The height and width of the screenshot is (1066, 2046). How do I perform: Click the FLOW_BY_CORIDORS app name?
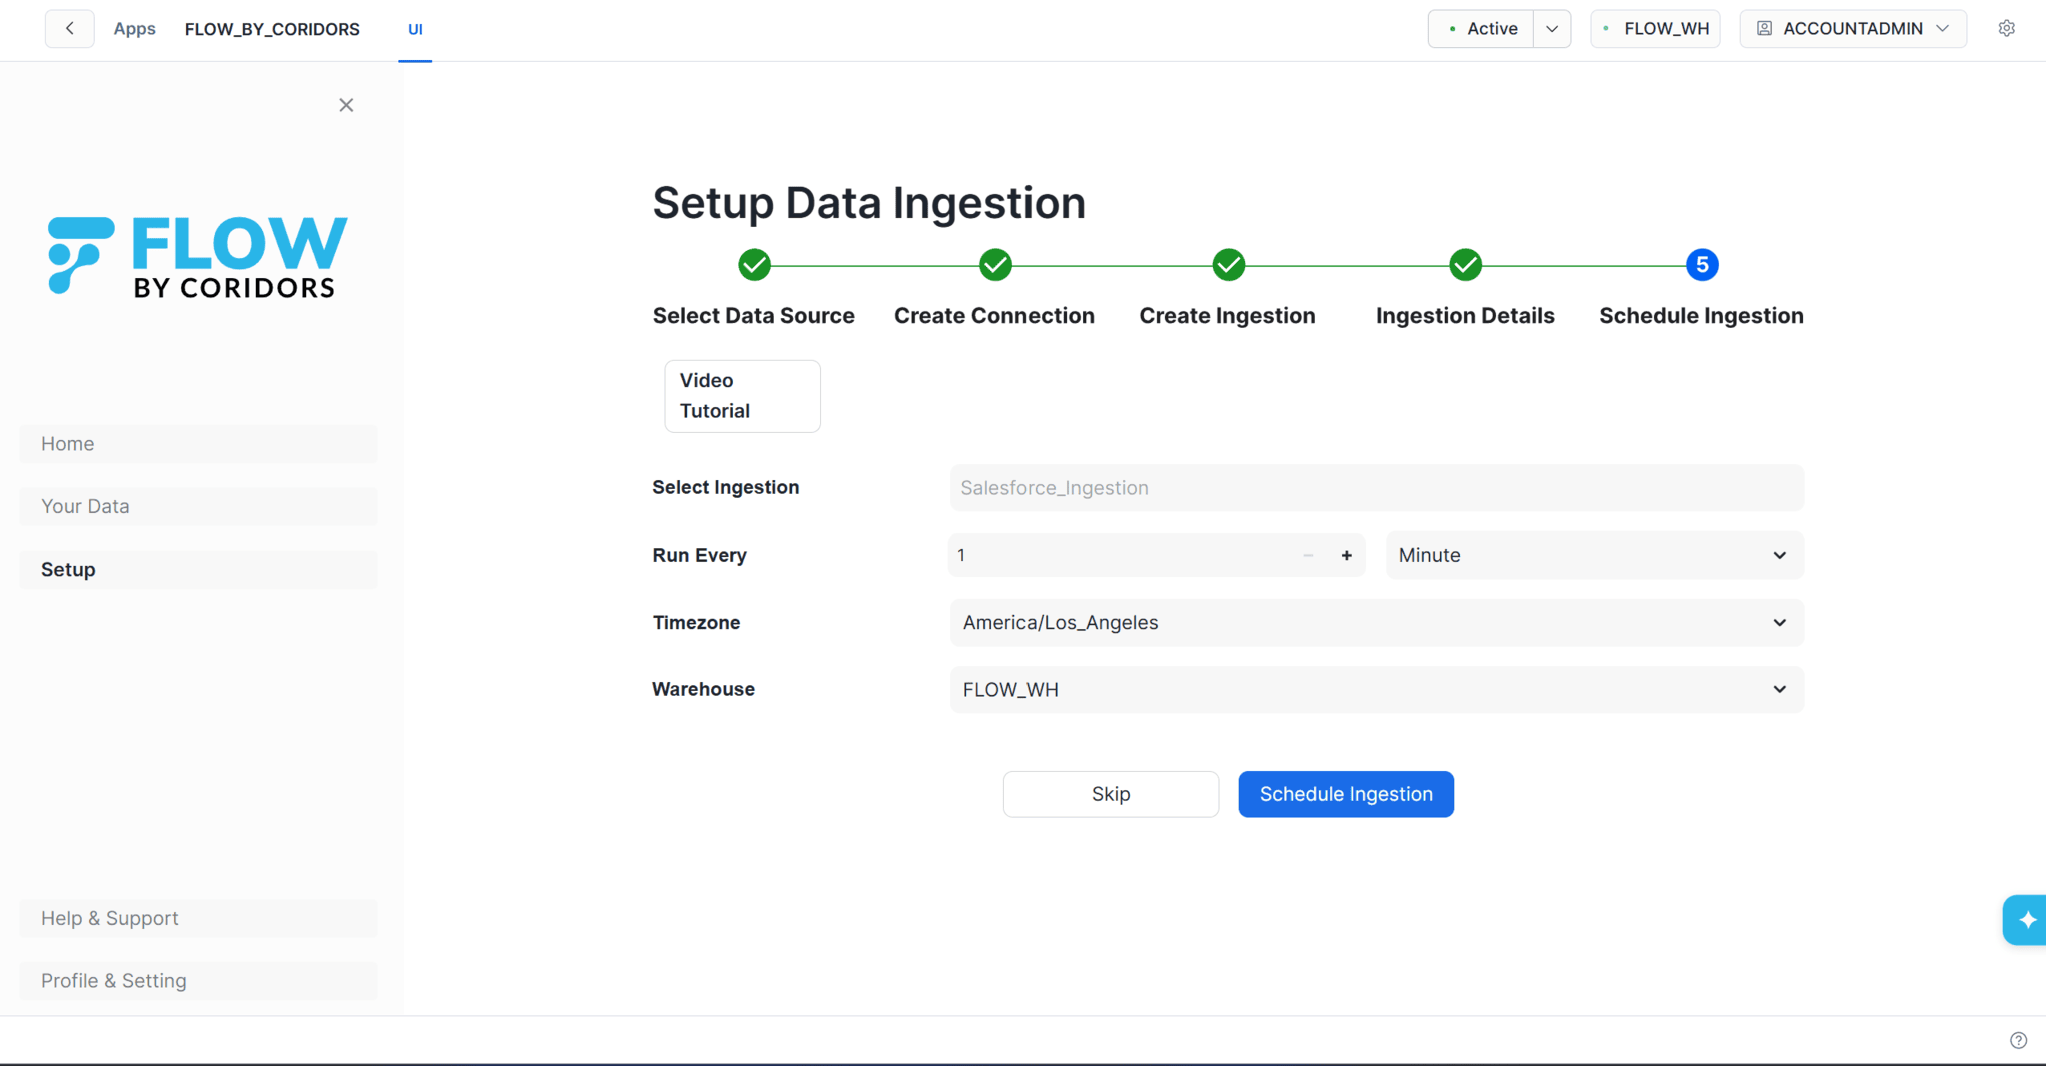click(x=272, y=29)
